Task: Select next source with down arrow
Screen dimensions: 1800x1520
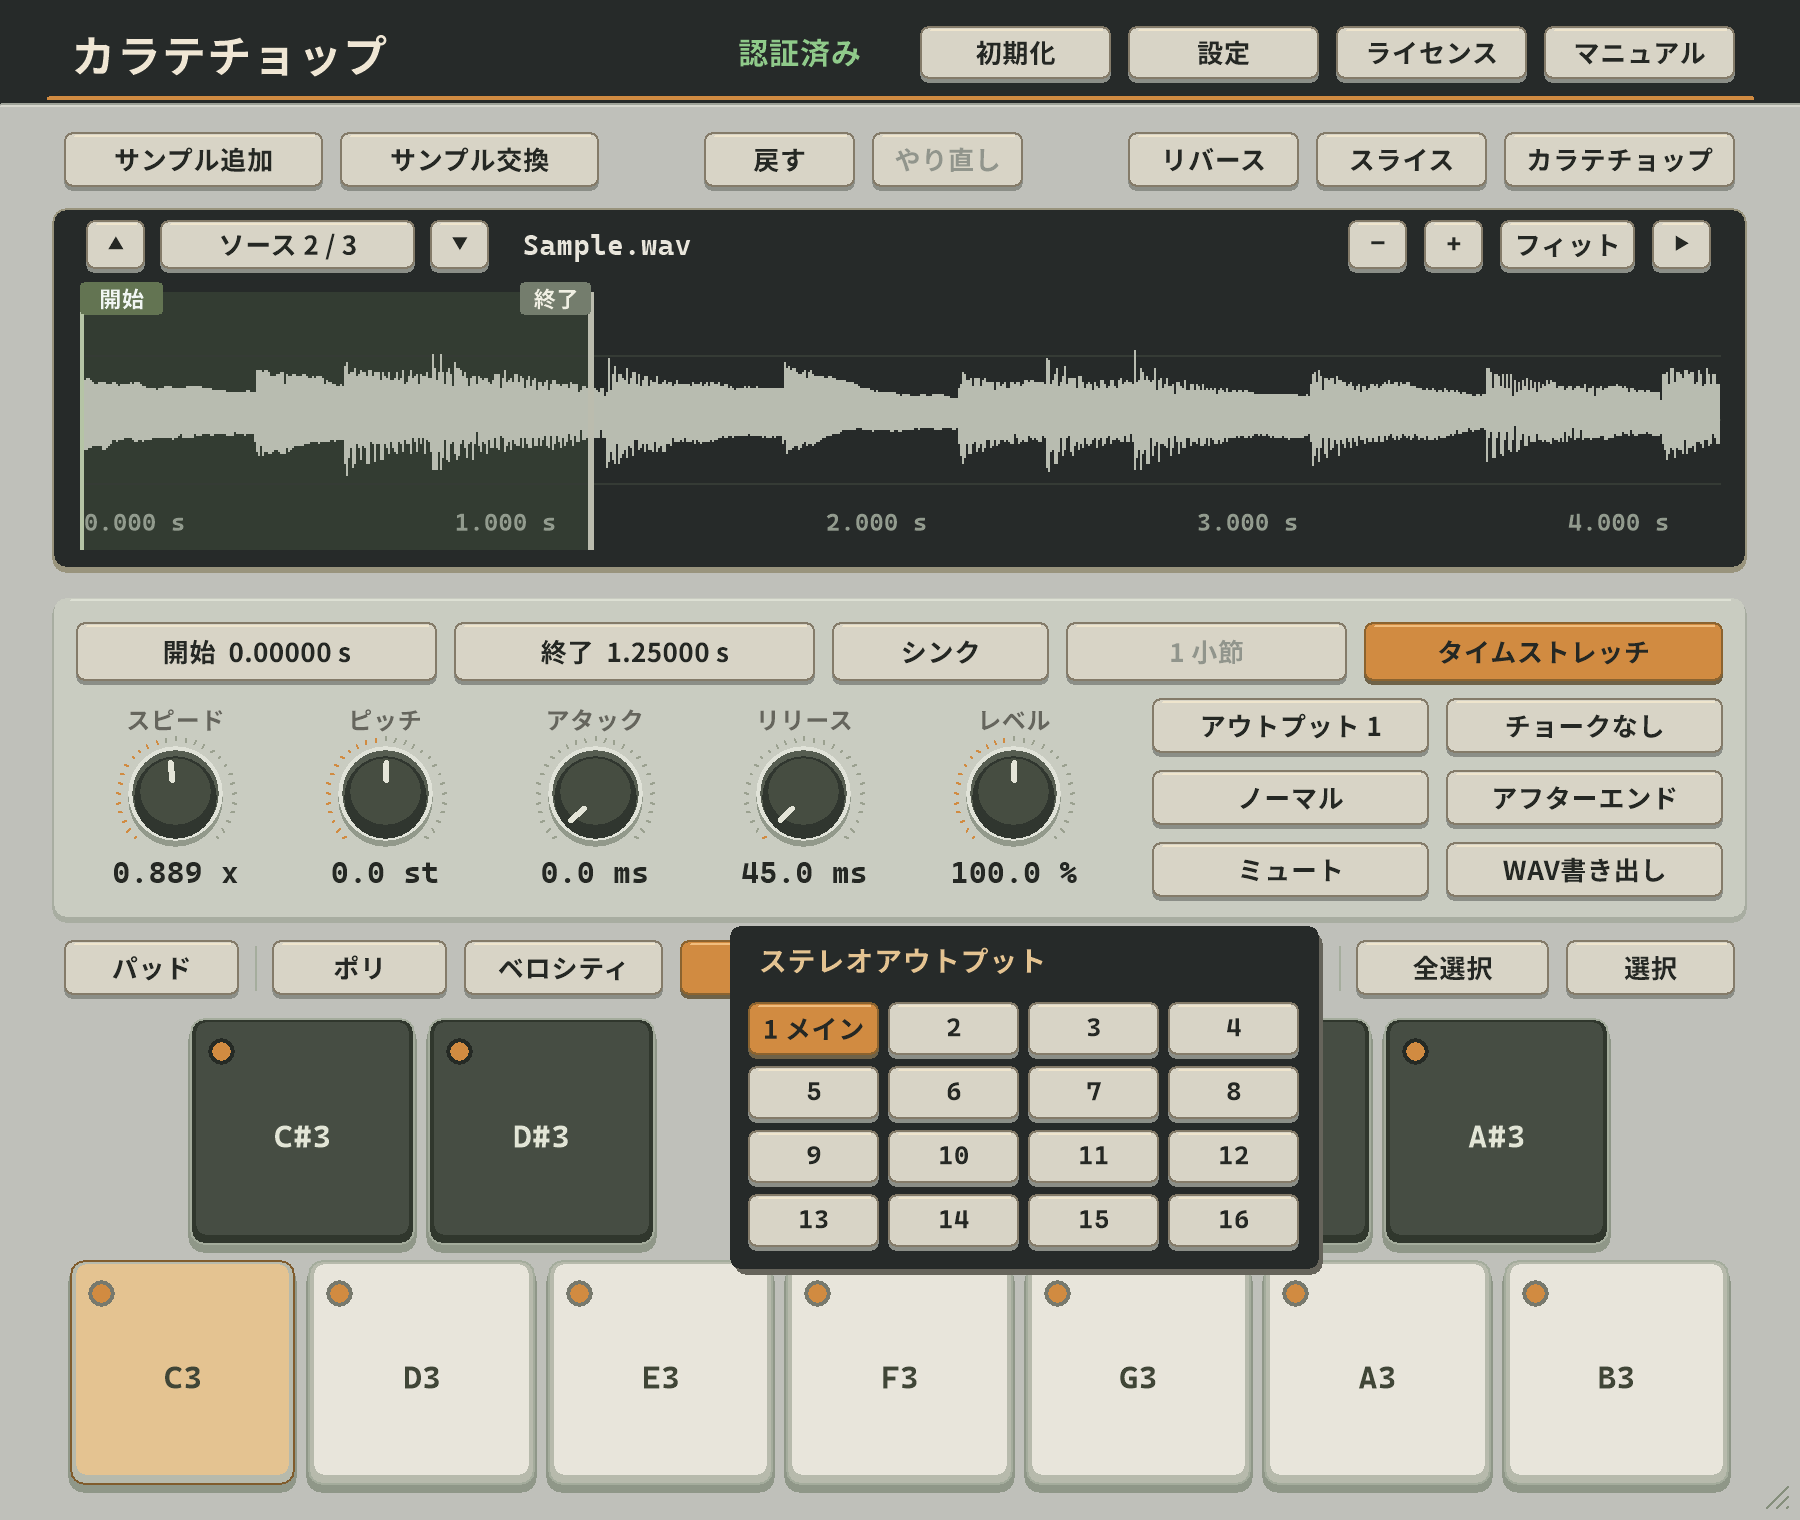Action: pos(460,245)
